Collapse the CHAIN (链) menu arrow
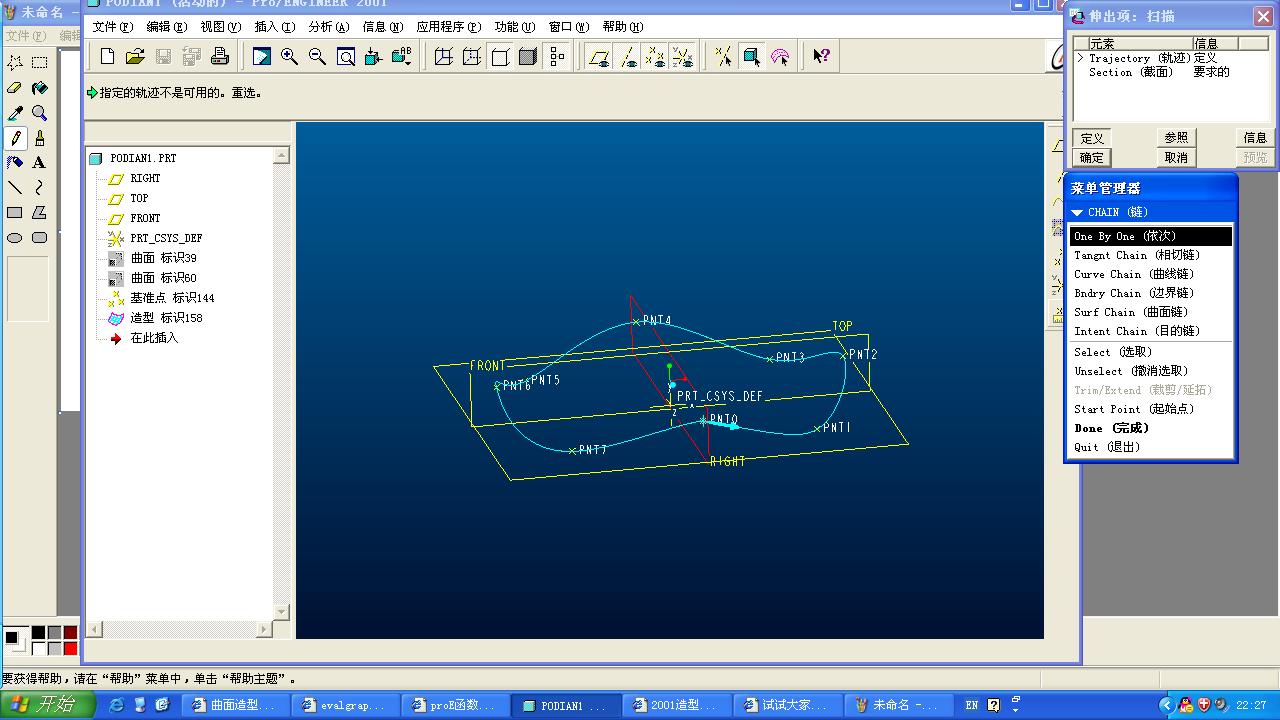The height and width of the screenshot is (720, 1280). (1077, 212)
